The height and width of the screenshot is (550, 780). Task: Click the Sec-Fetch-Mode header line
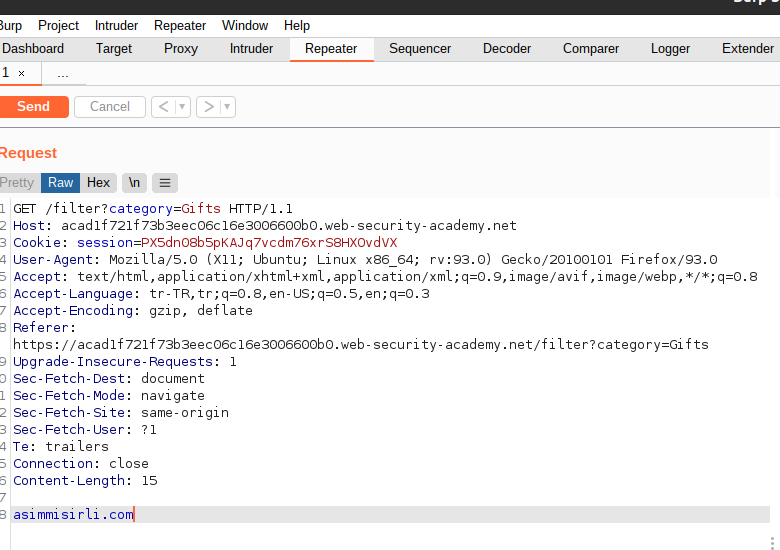click(109, 395)
